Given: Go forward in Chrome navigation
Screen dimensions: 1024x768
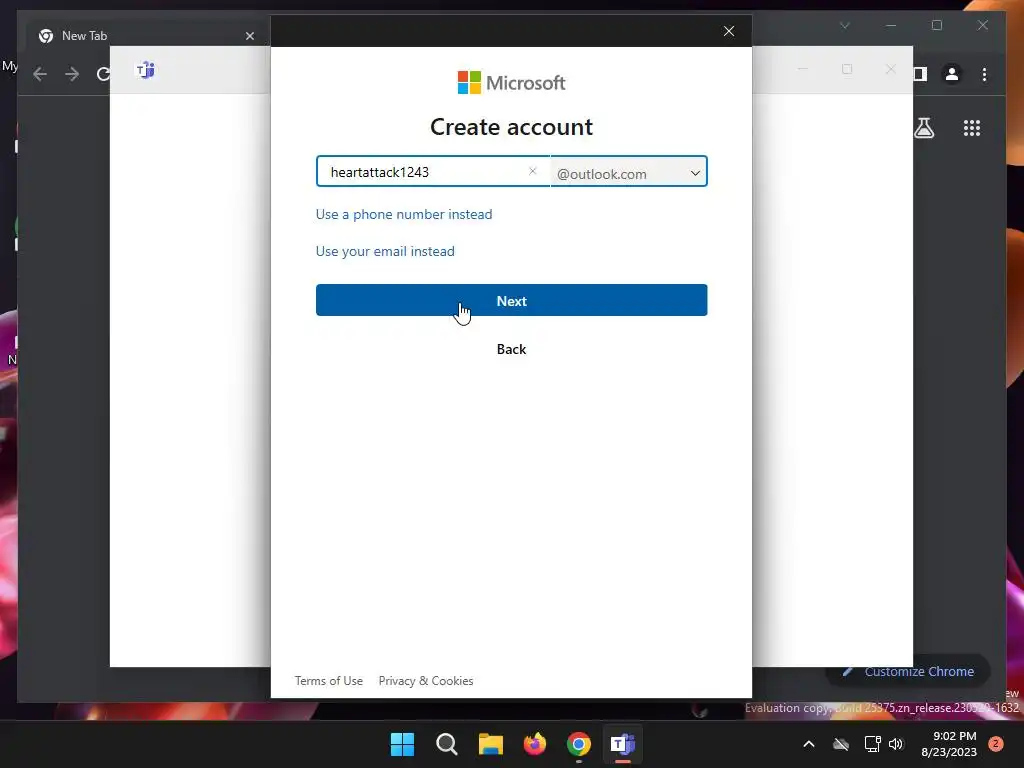Looking at the screenshot, I should click(x=72, y=74).
